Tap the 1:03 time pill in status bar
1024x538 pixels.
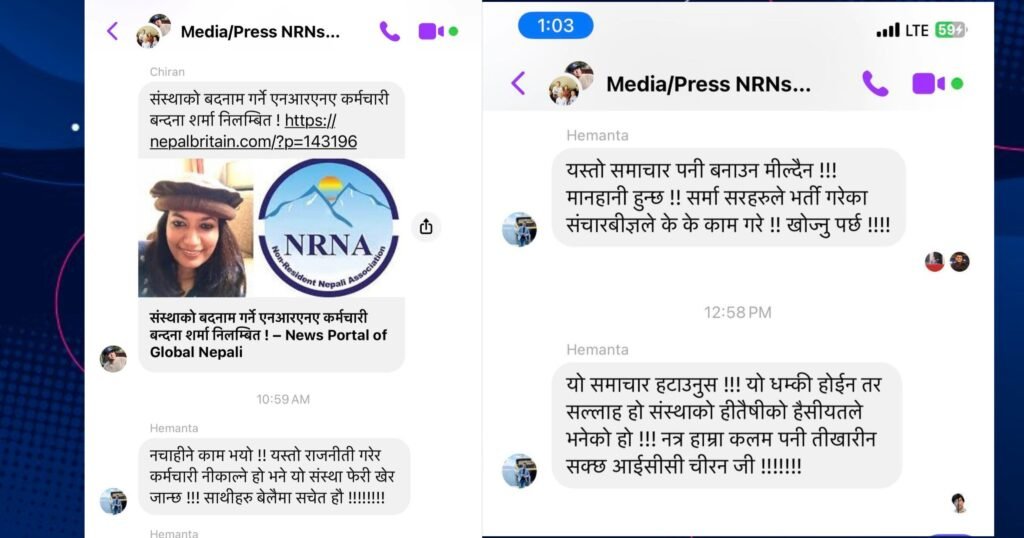click(556, 25)
